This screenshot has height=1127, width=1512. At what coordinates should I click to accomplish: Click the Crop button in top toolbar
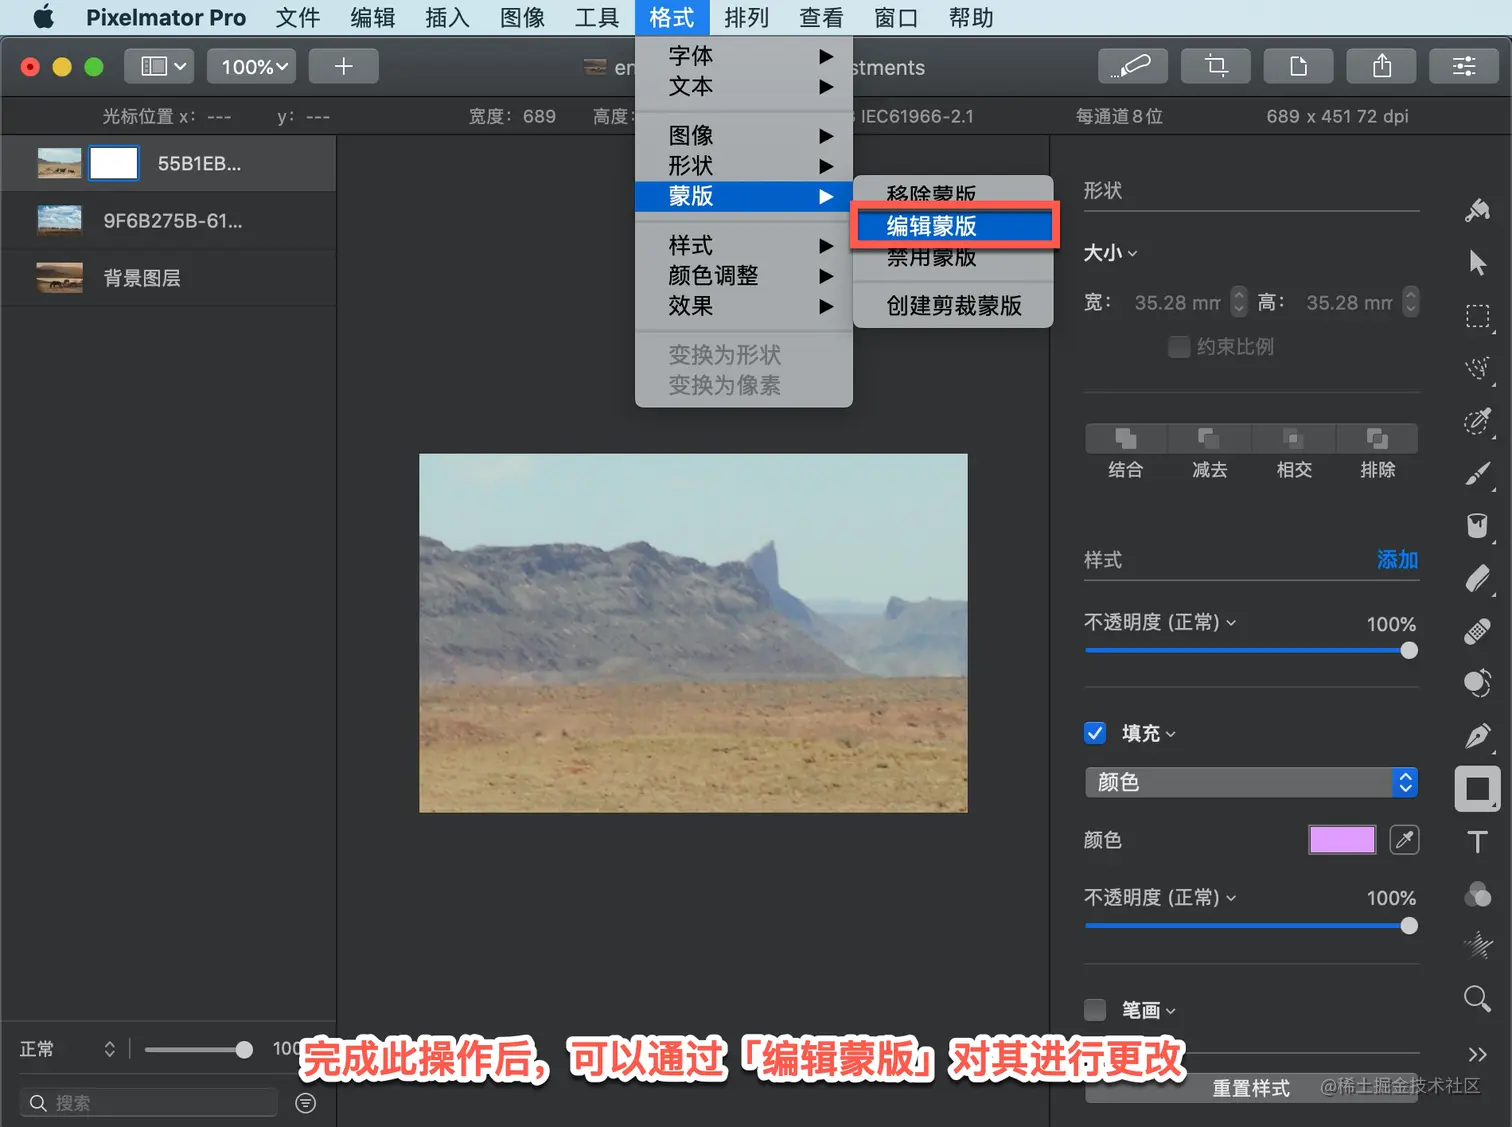coord(1216,66)
